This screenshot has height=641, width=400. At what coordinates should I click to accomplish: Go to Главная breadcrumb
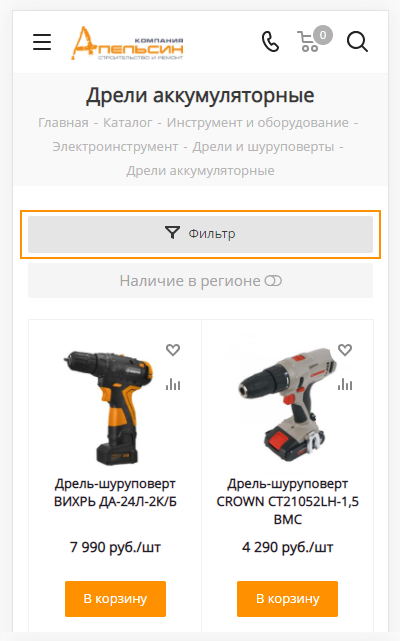pos(63,123)
